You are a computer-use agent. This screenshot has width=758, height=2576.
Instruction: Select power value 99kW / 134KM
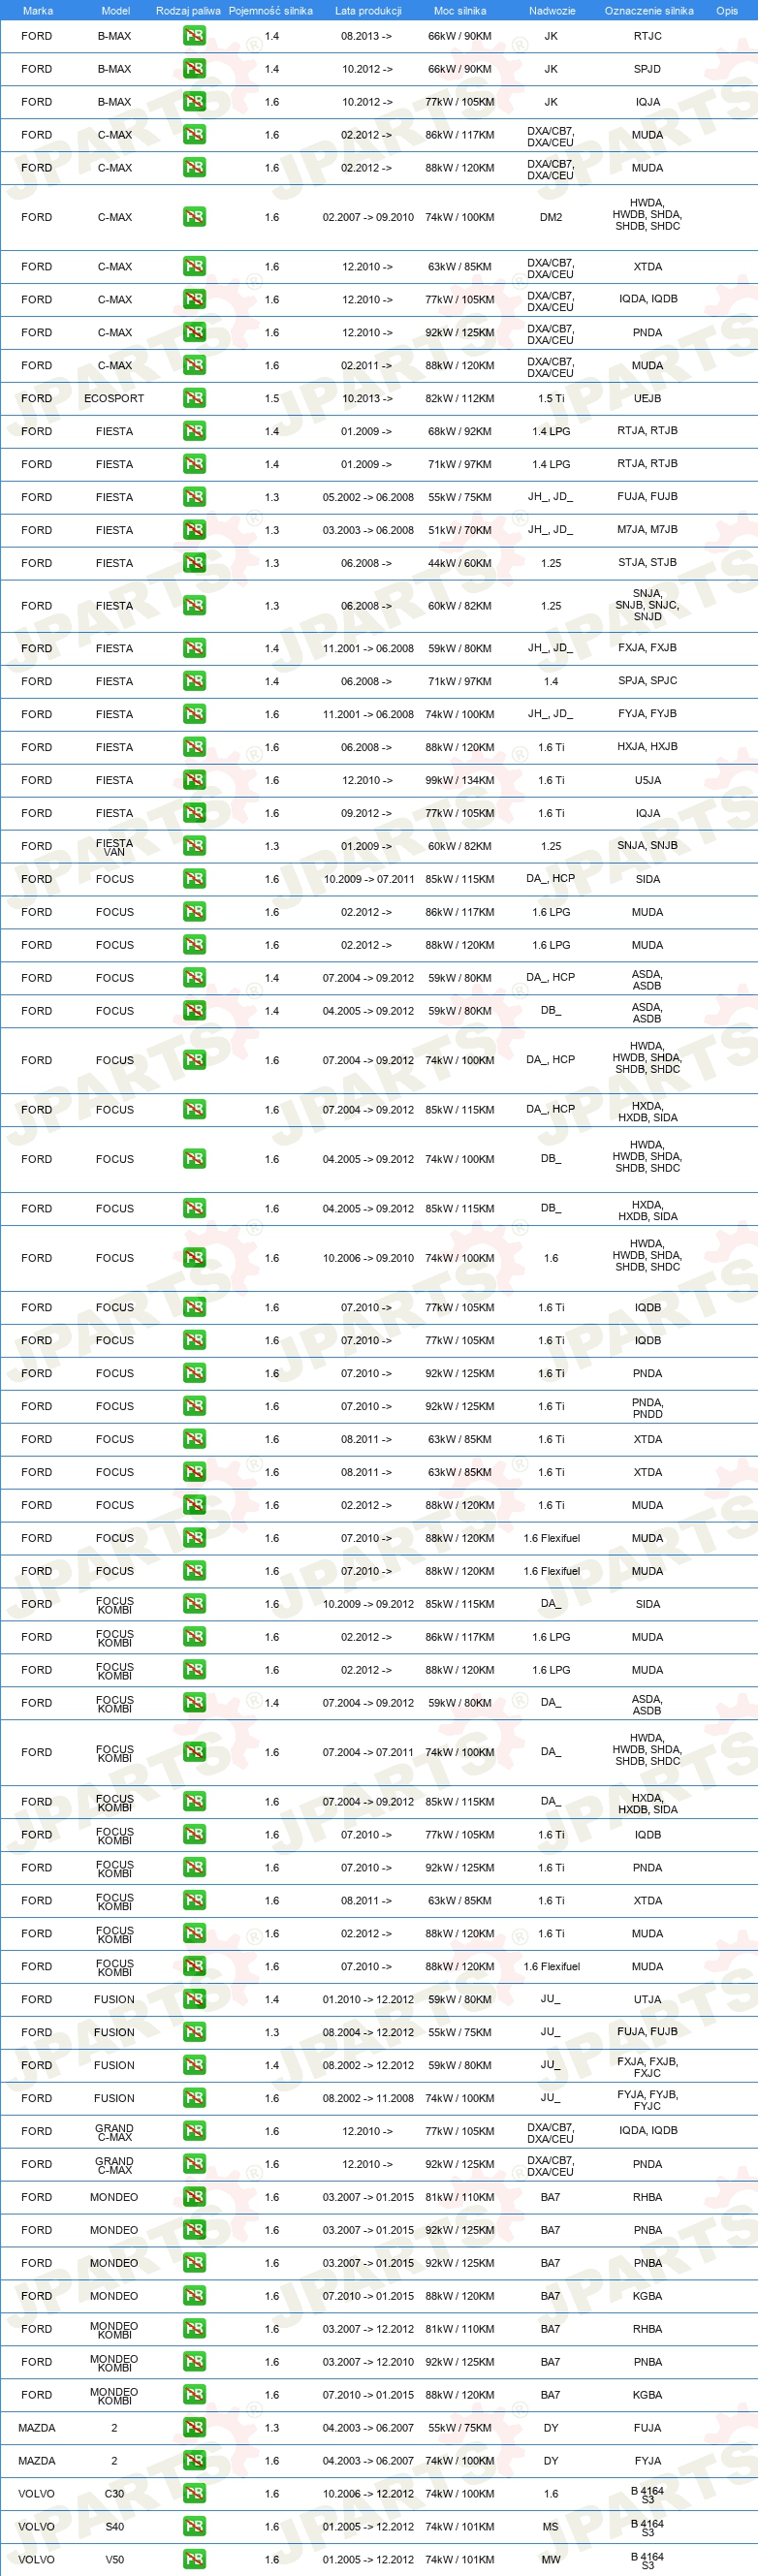point(460,780)
